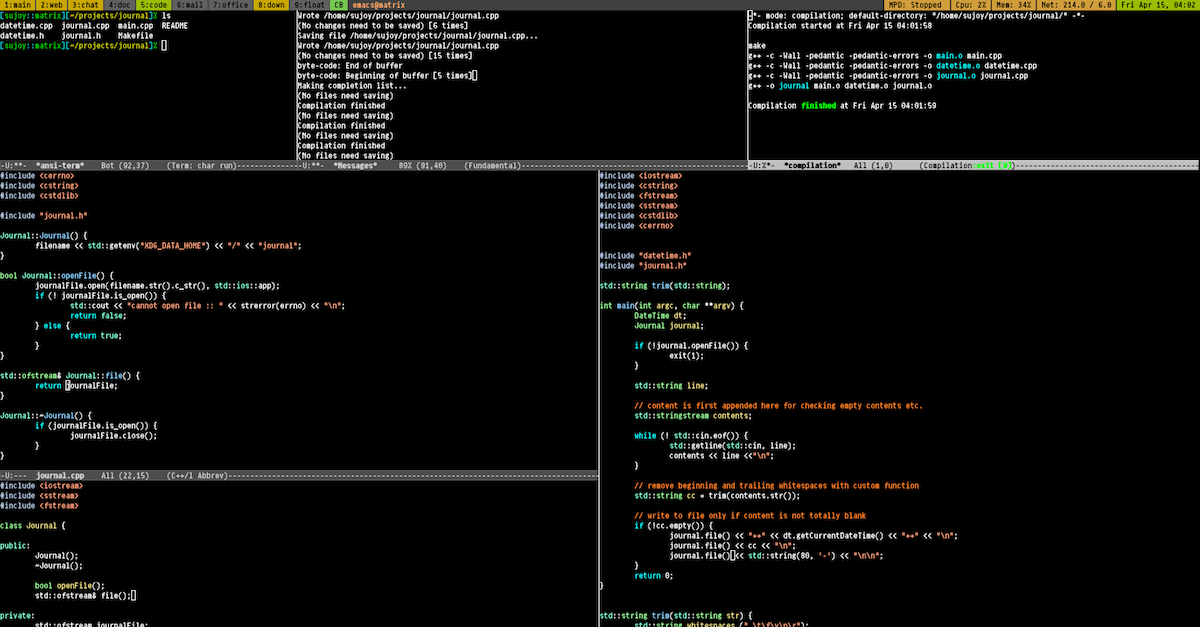Click the 'bool Journal::openFile() {' line
This screenshot has height=627, width=1200.
coord(58,275)
